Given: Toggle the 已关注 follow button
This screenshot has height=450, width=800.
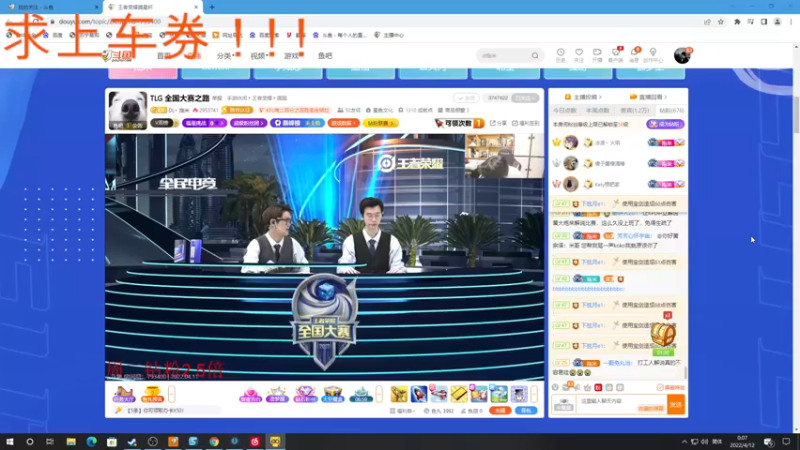Looking at the screenshot, I should click(x=525, y=98).
